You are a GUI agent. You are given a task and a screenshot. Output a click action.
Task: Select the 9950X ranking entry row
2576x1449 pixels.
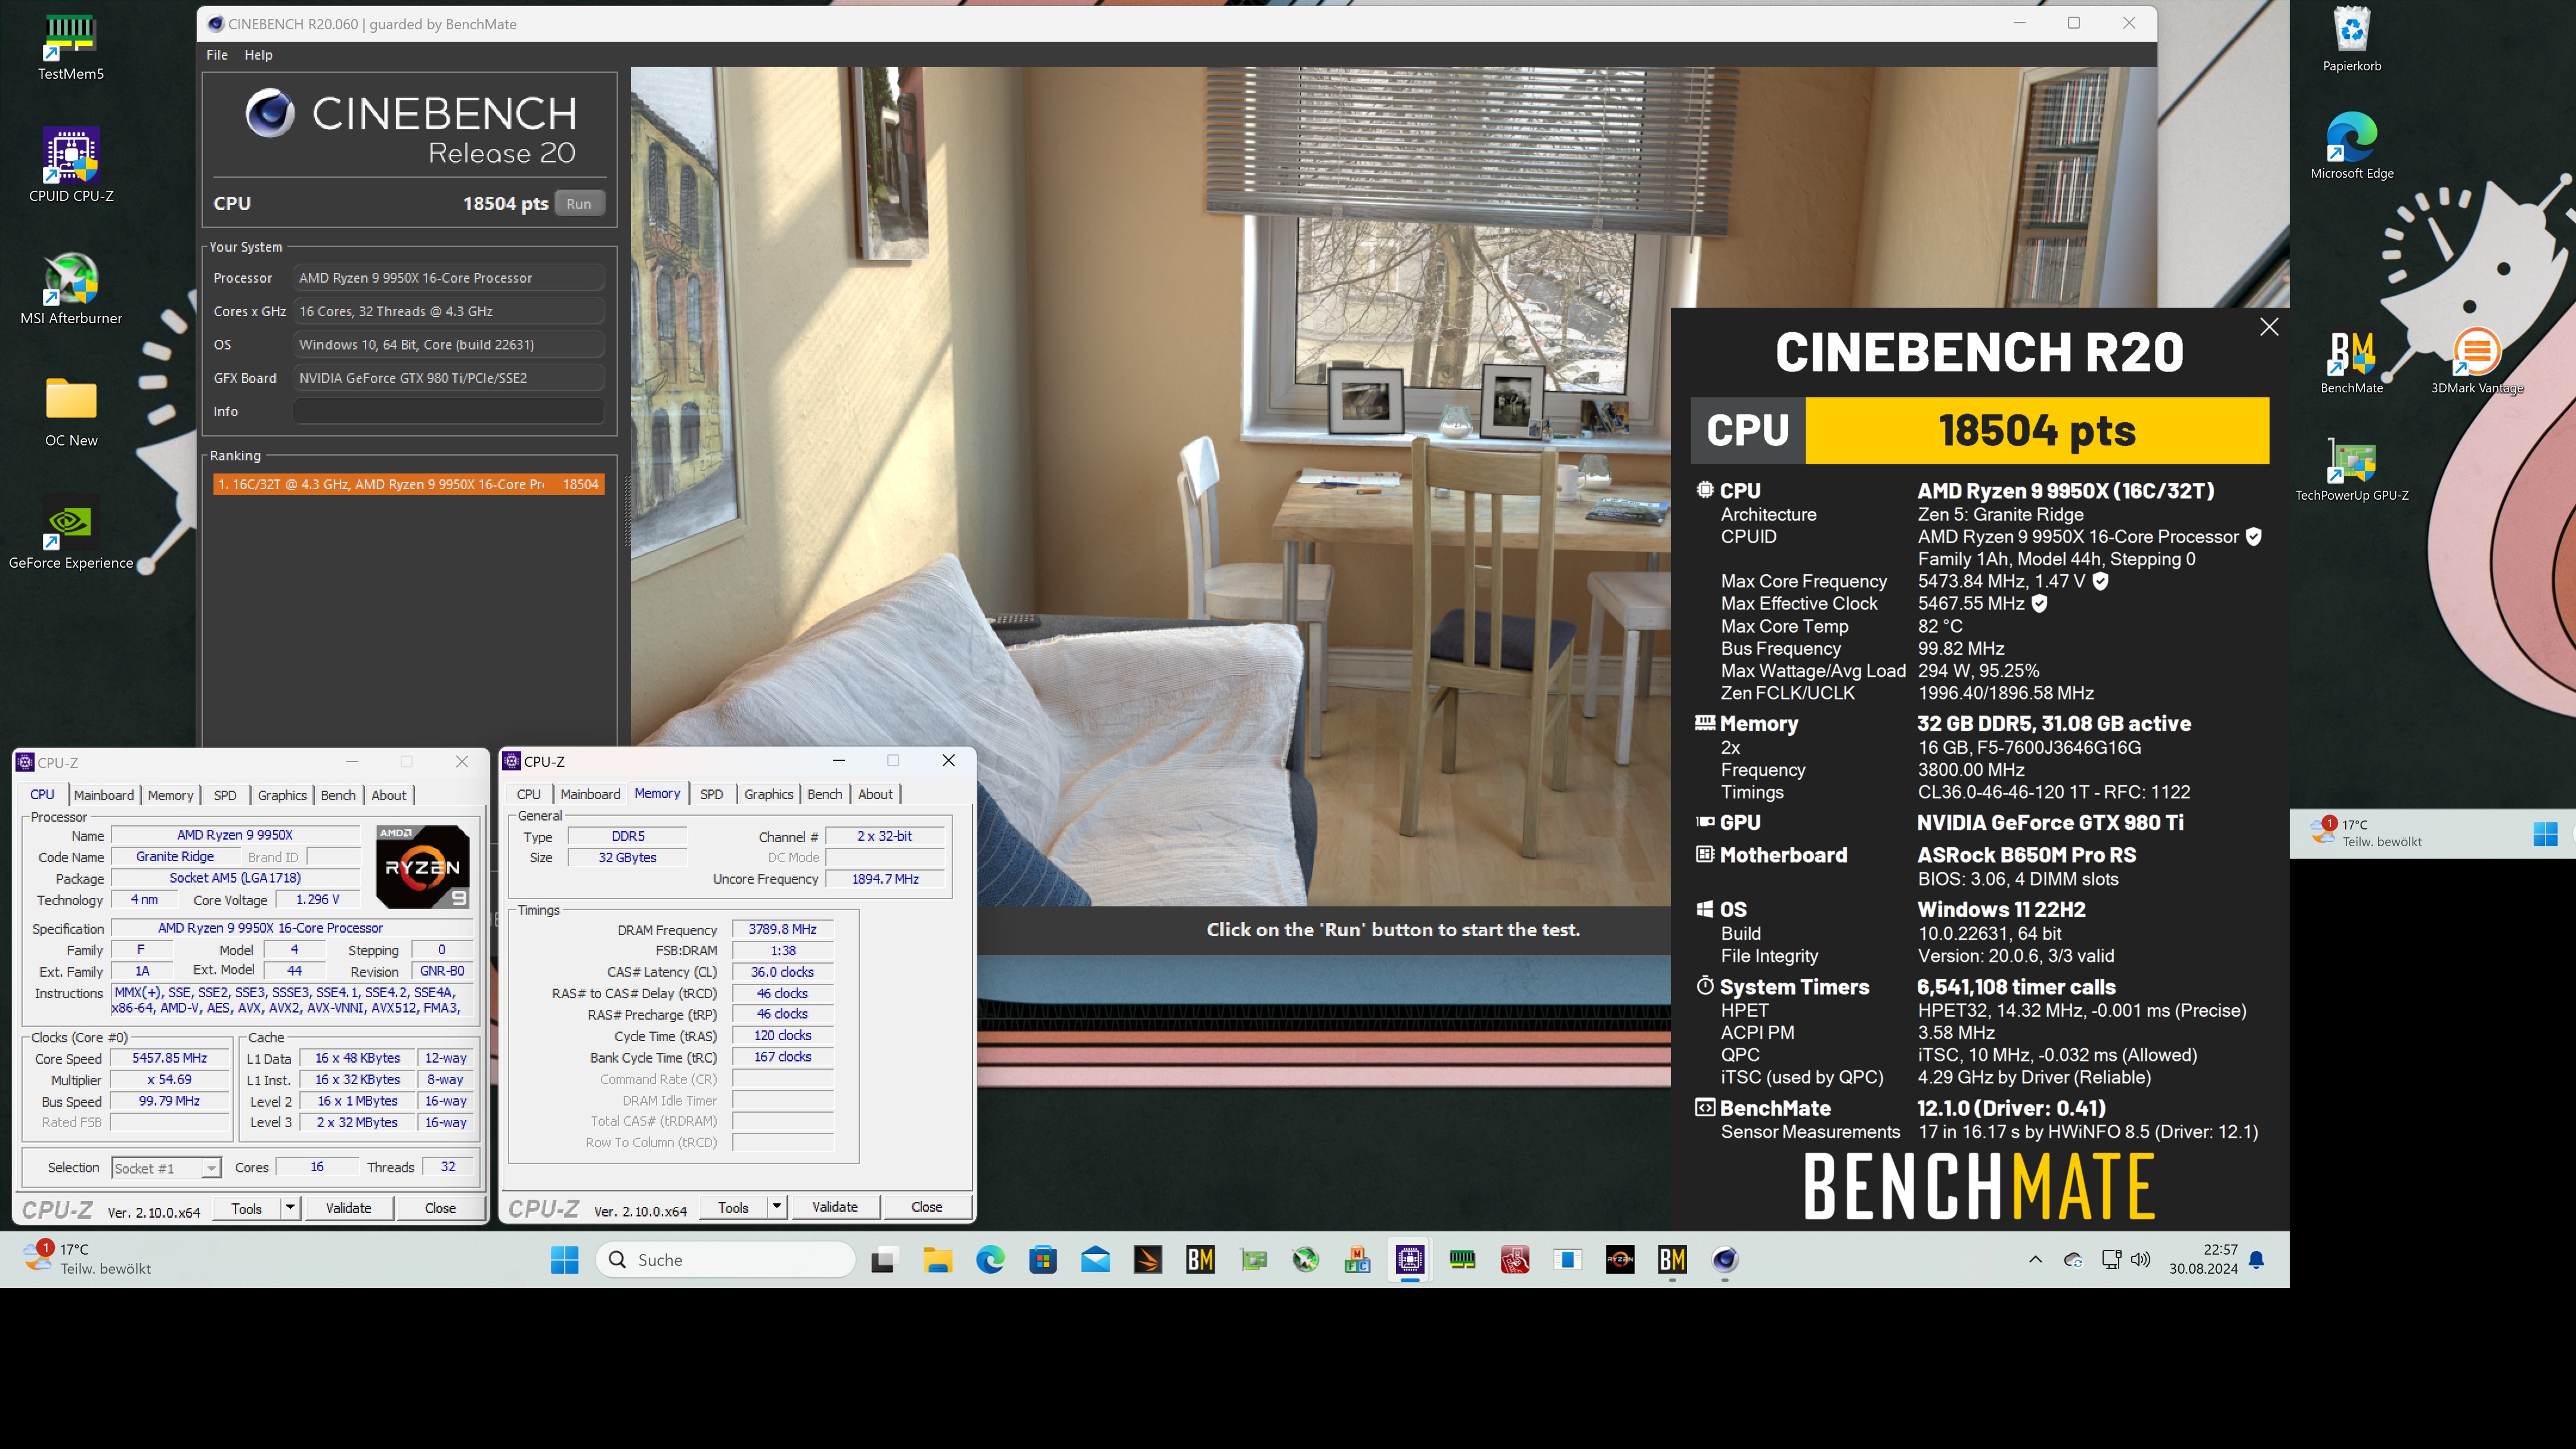tap(408, 484)
